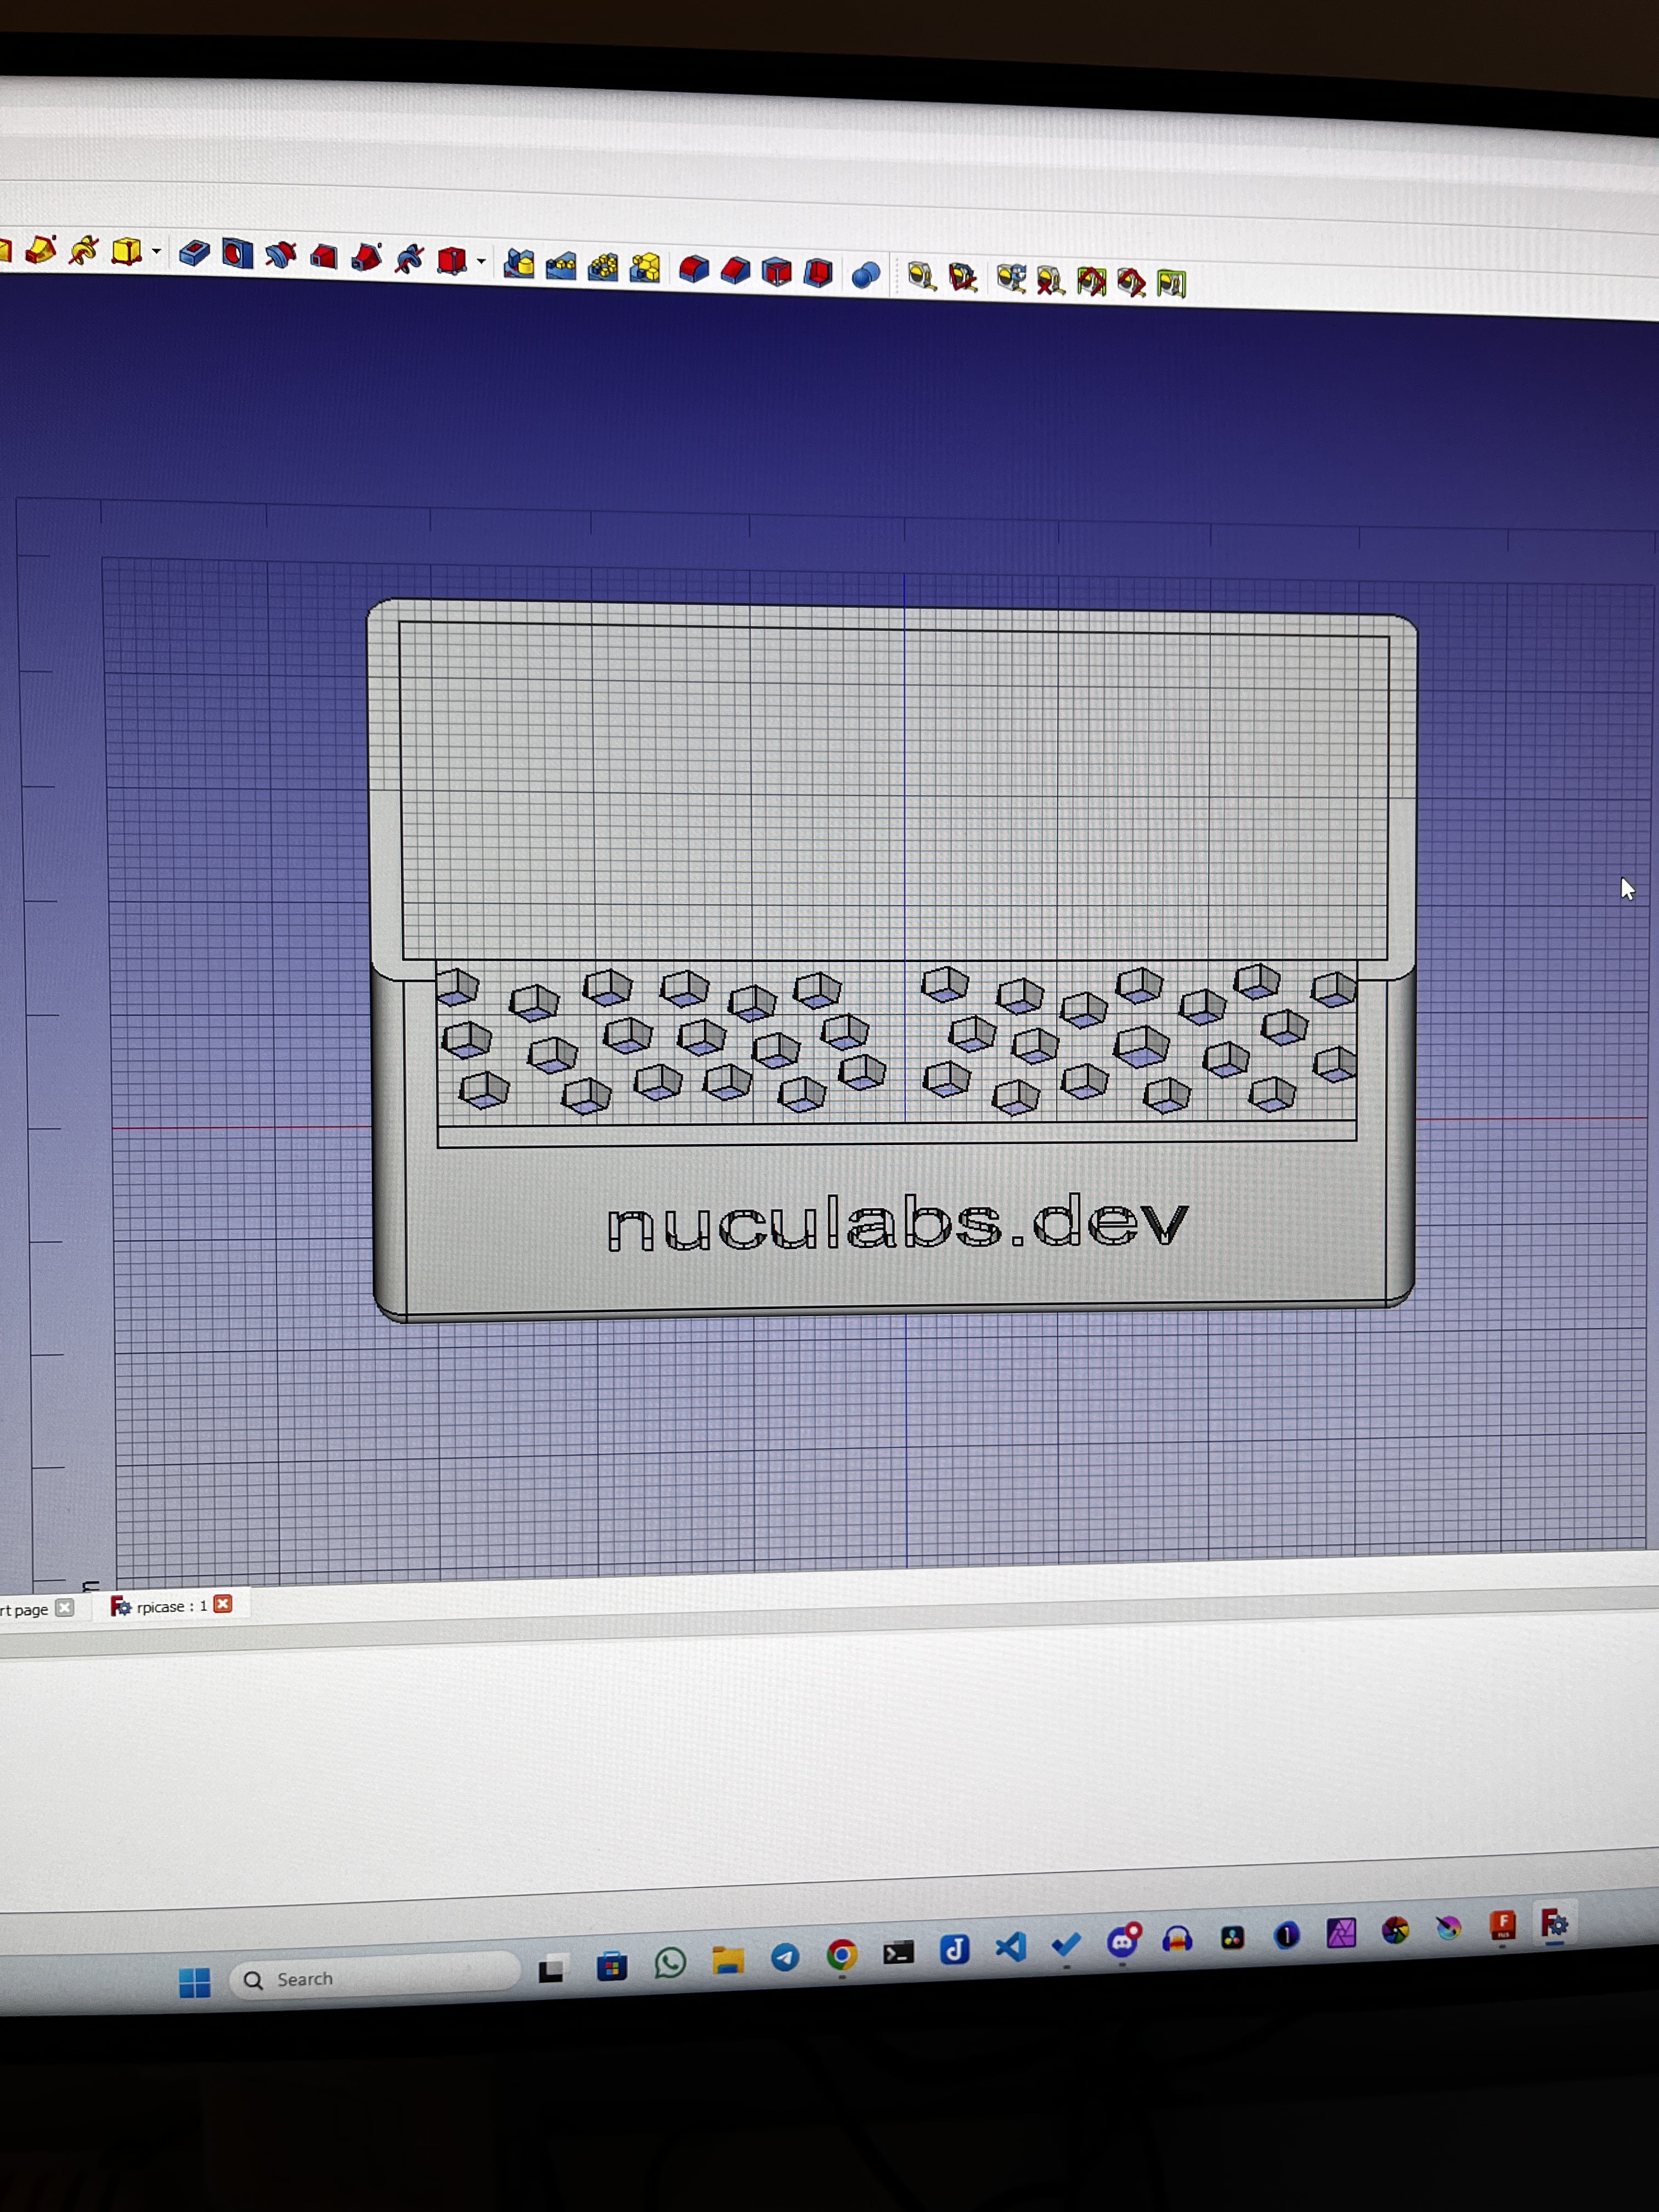This screenshot has width=1659, height=2212.
Task: Activate the Groove tool
Action: [x=280, y=255]
